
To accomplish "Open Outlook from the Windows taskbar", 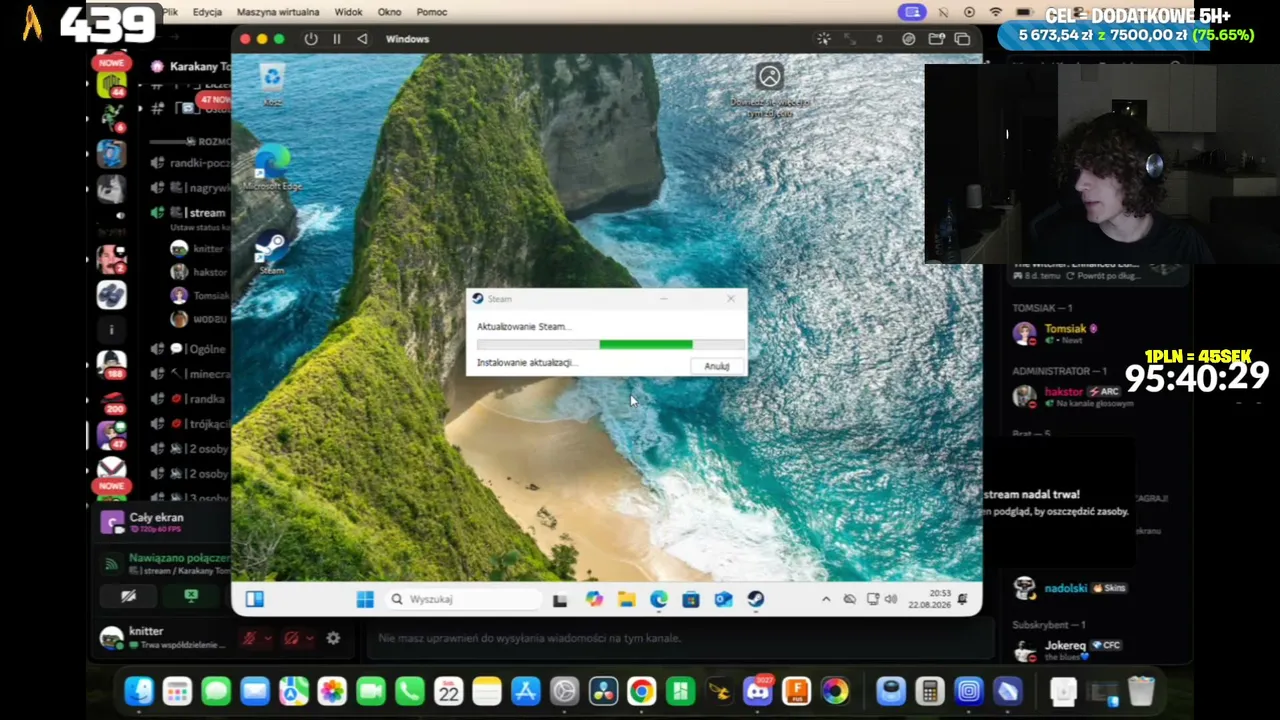I will tap(723, 599).
